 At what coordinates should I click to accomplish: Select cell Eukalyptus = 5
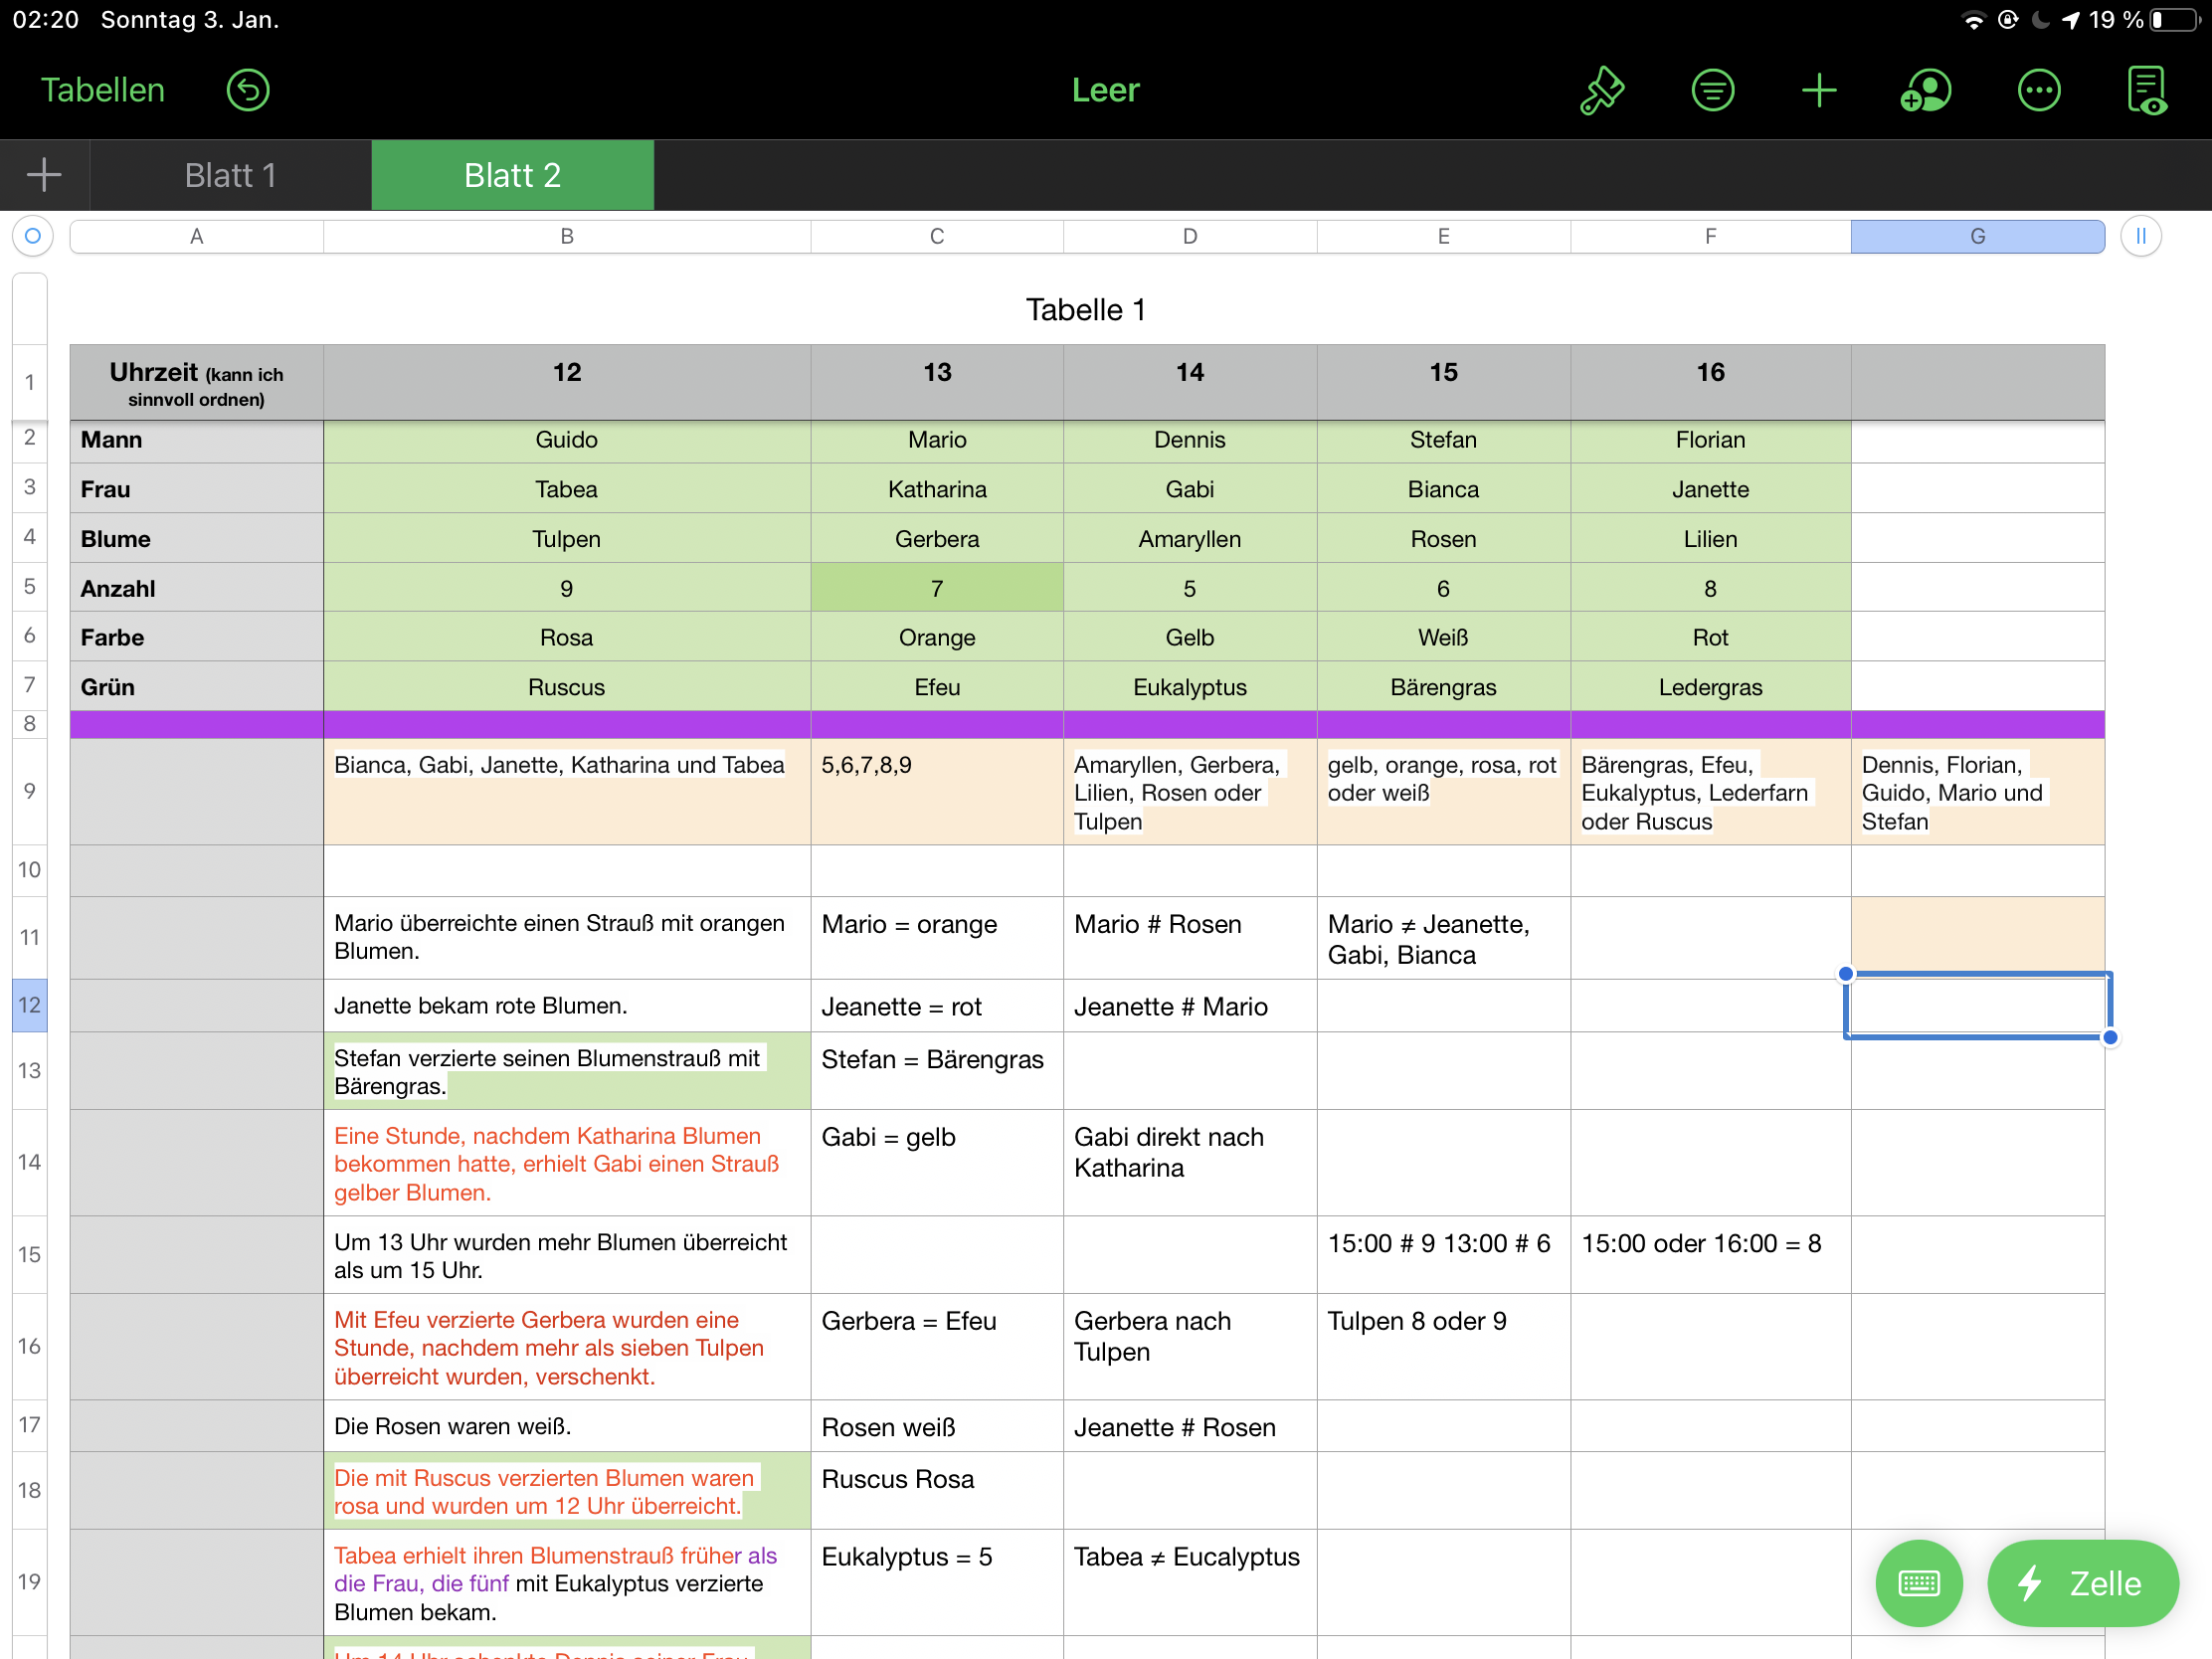point(937,1582)
